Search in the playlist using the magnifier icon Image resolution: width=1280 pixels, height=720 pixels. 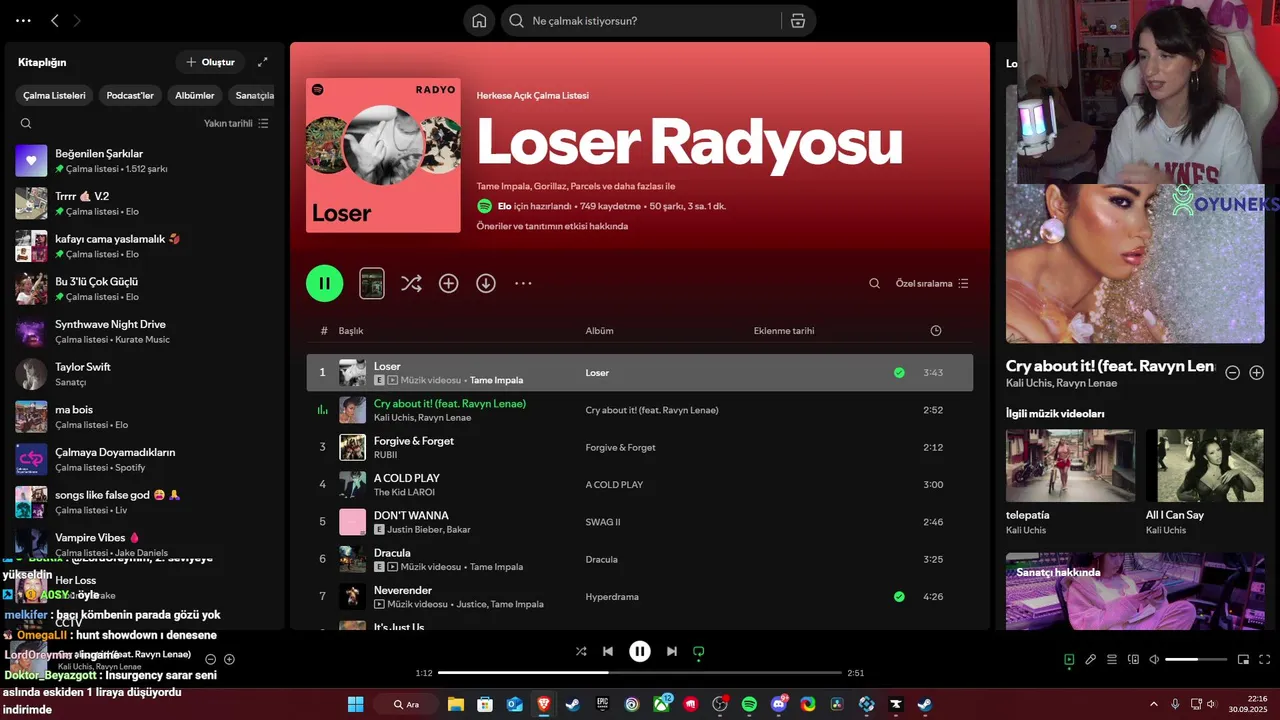tap(874, 284)
